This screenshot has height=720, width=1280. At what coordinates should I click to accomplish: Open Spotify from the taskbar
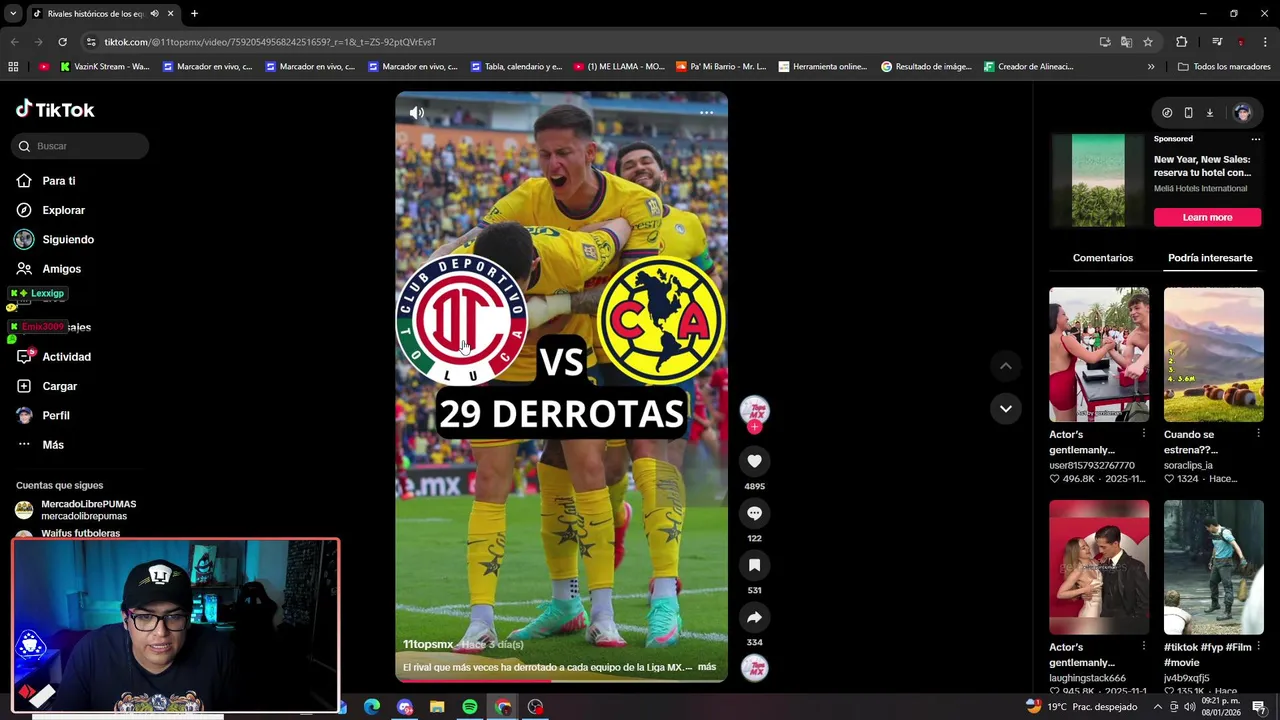(x=470, y=707)
